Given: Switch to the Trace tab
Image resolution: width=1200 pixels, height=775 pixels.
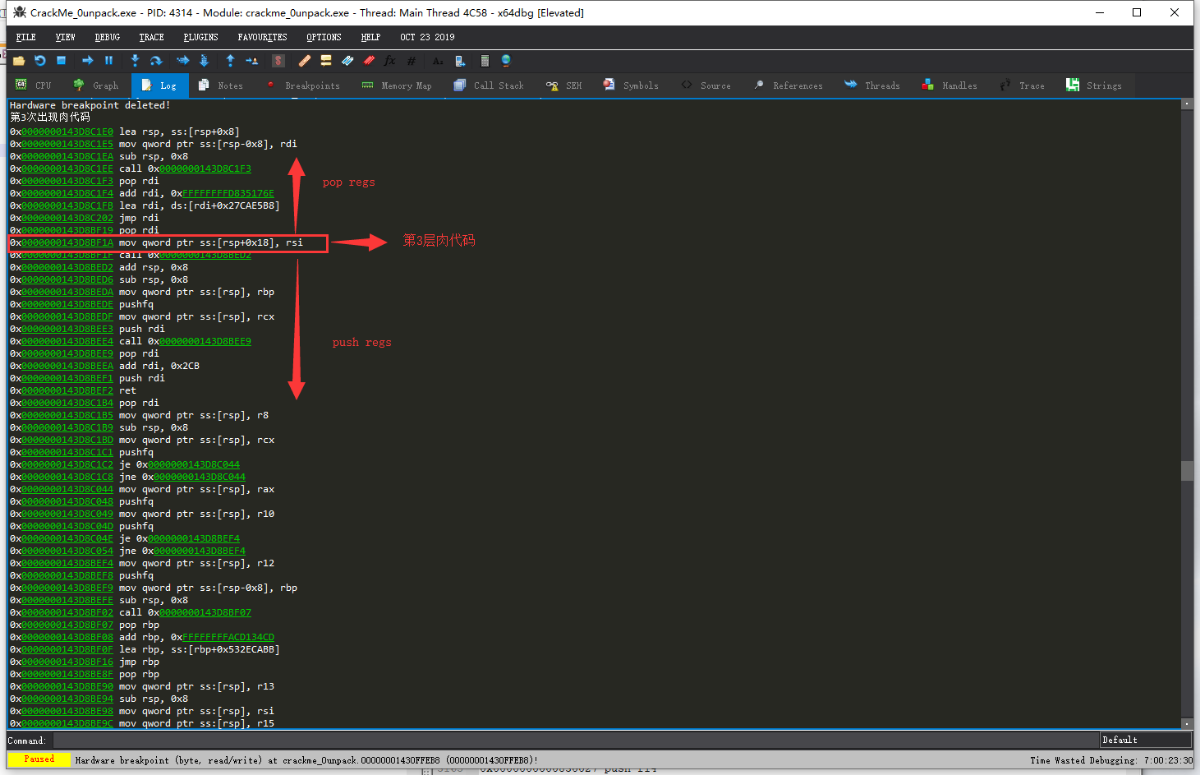Looking at the screenshot, I should coord(1022,86).
